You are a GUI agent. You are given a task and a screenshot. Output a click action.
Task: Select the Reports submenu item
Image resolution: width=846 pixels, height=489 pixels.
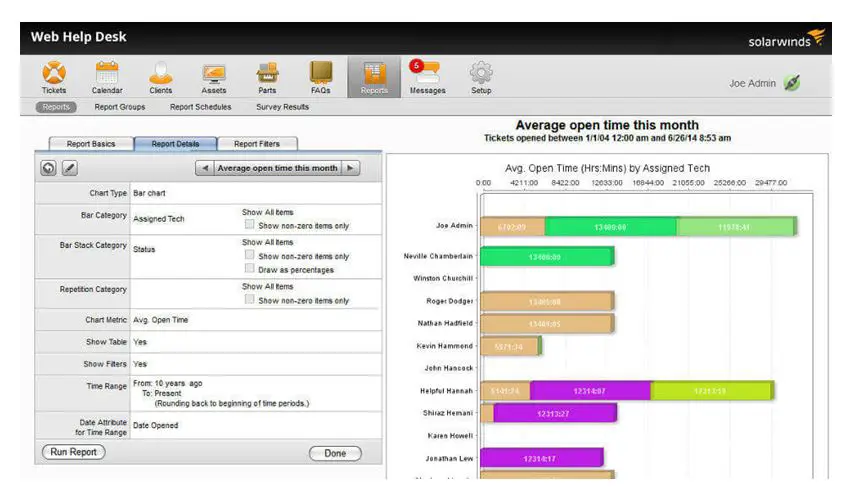click(x=56, y=107)
